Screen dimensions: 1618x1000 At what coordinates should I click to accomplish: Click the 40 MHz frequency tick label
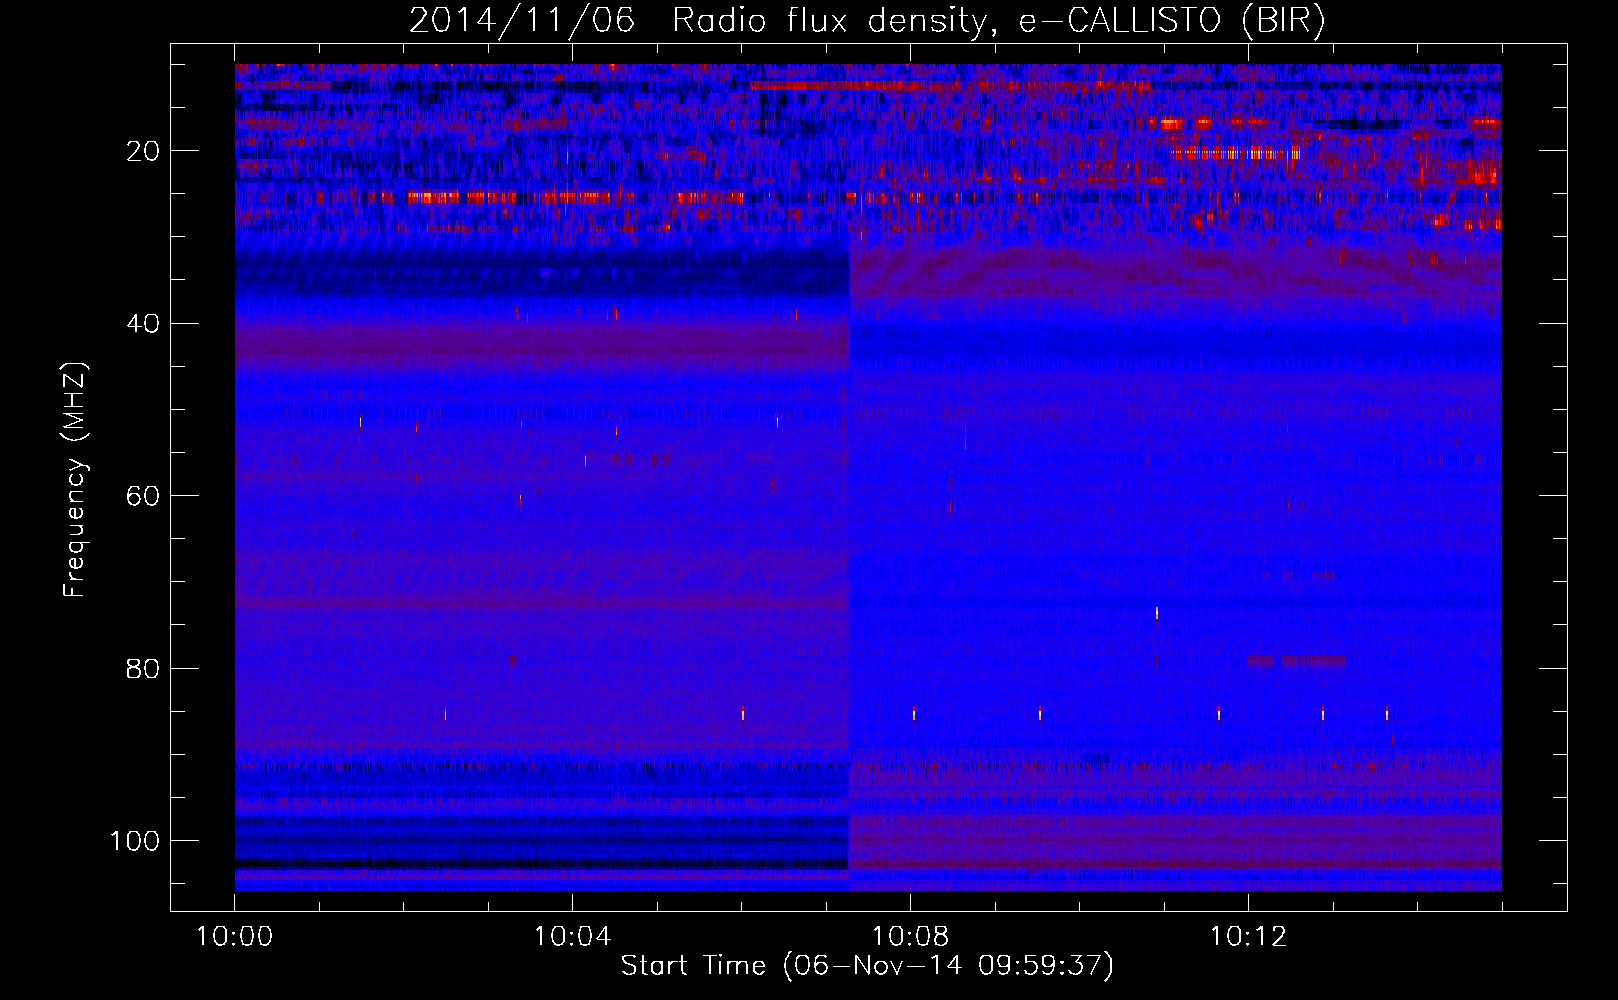[x=144, y=324]
